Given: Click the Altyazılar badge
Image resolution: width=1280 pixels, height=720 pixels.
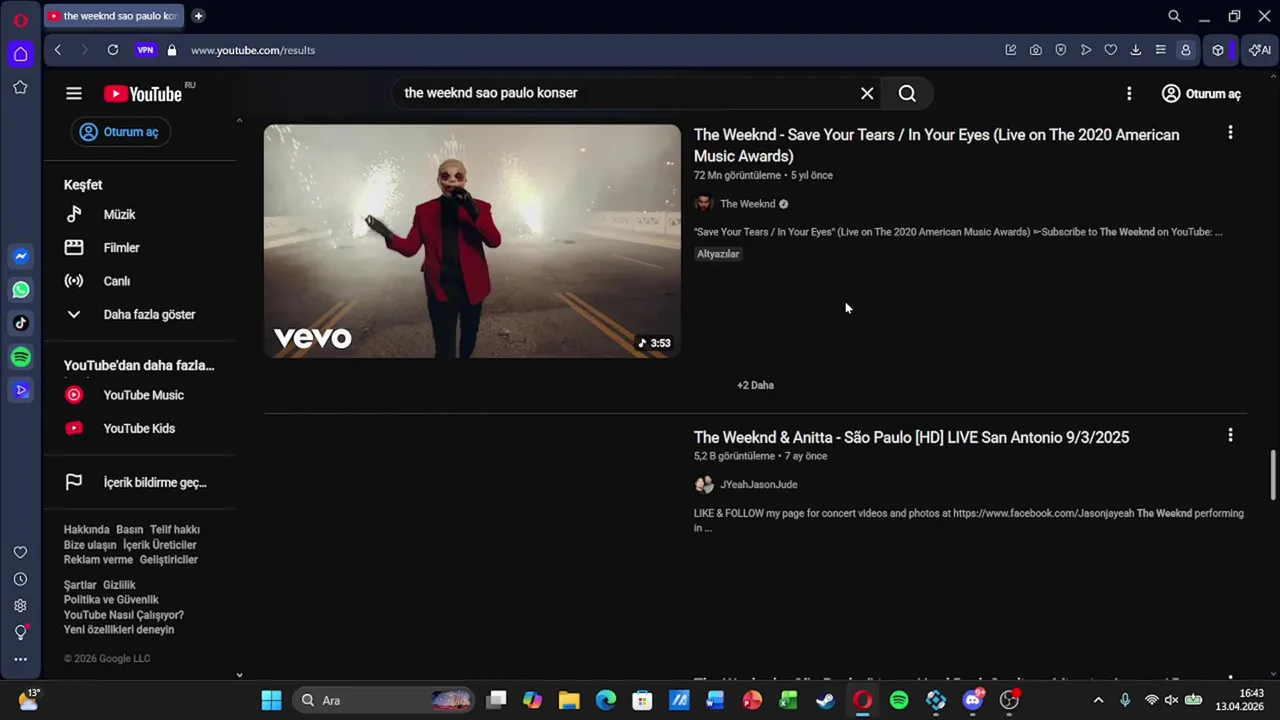Looking at the screenshot, I should click(718, 254).
